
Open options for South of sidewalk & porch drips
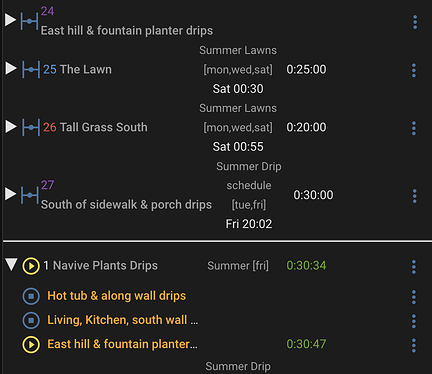click(x=414, y=196)
